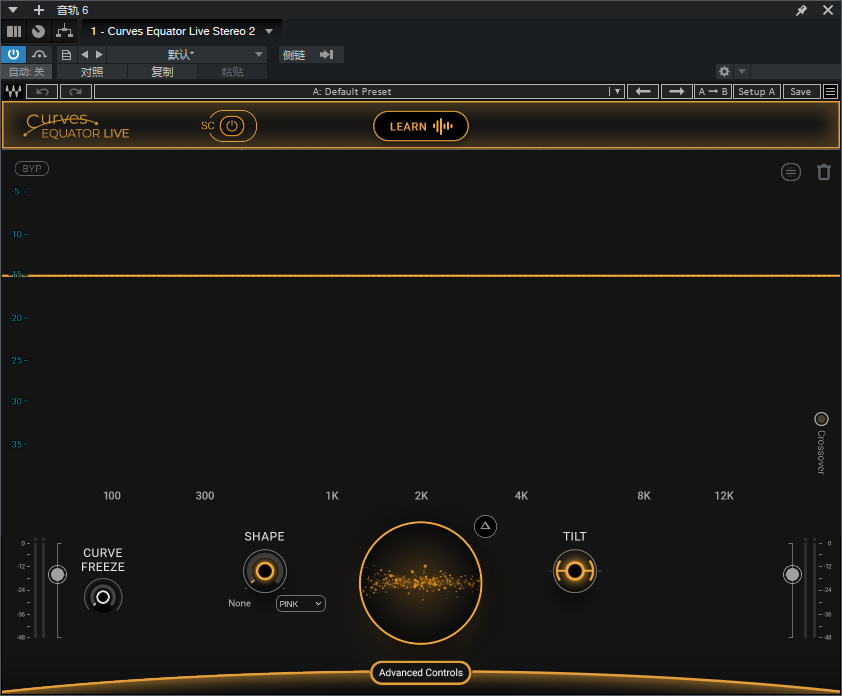Enable the 侧链 sidechain button
Image resolution: width=842 pixels, height=696 pixels.
click(294, 55)
